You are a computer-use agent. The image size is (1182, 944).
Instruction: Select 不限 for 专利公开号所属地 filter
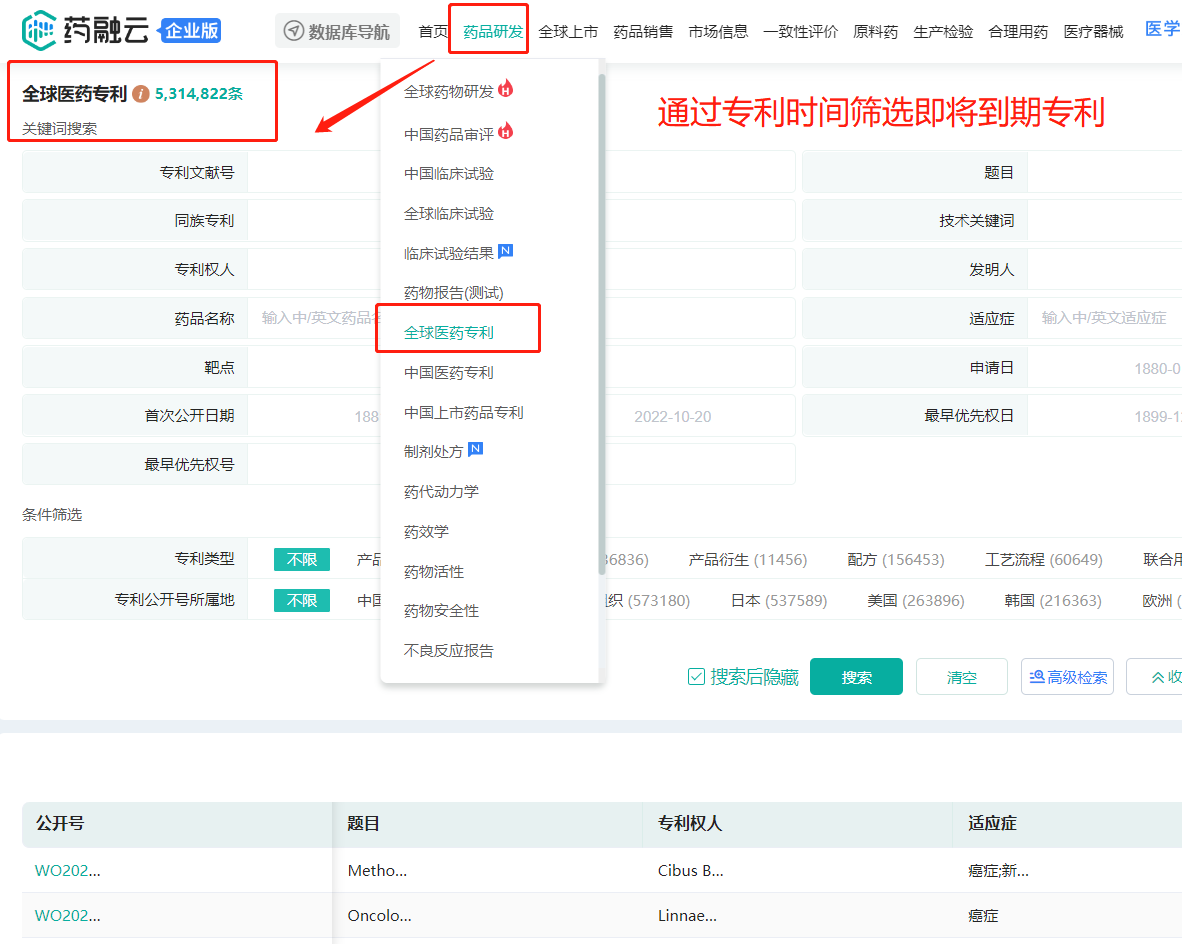point(301,600)
